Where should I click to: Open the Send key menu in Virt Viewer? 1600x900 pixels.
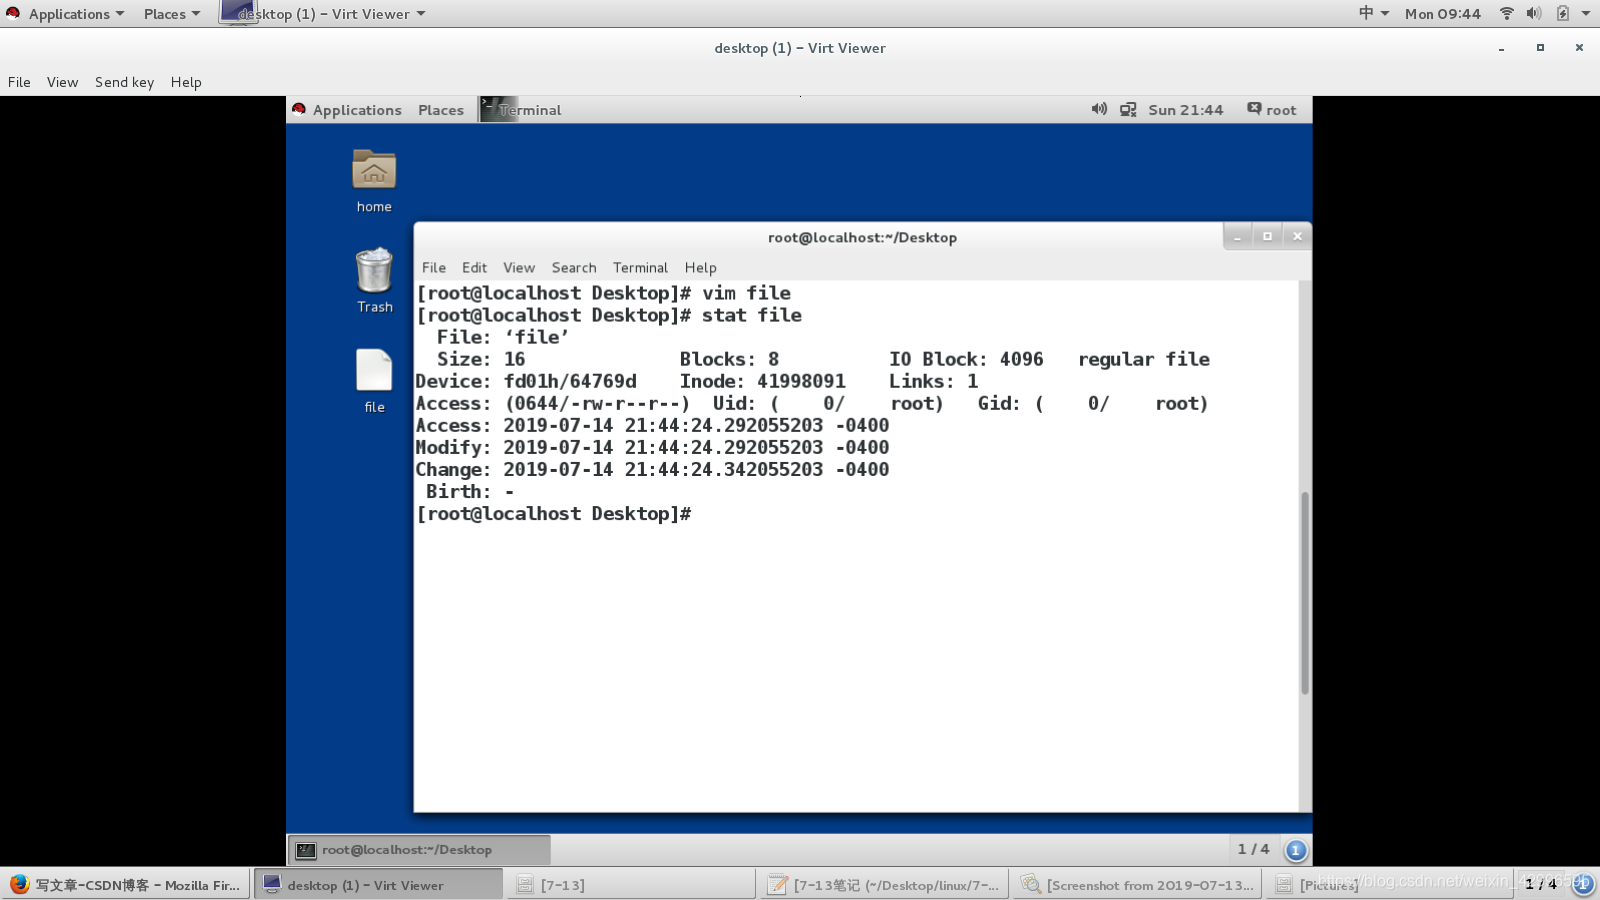pyautogui.click(x=124, y=82)
